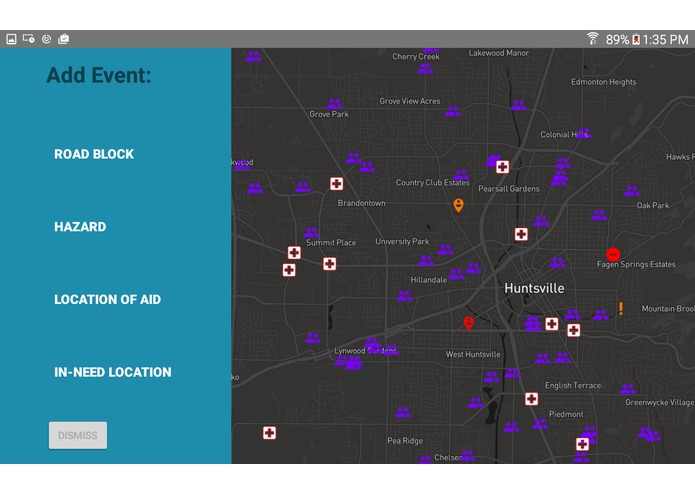Tap the circular target notification icon
This screenshot has width=695, height=494.
coord(46,39)
